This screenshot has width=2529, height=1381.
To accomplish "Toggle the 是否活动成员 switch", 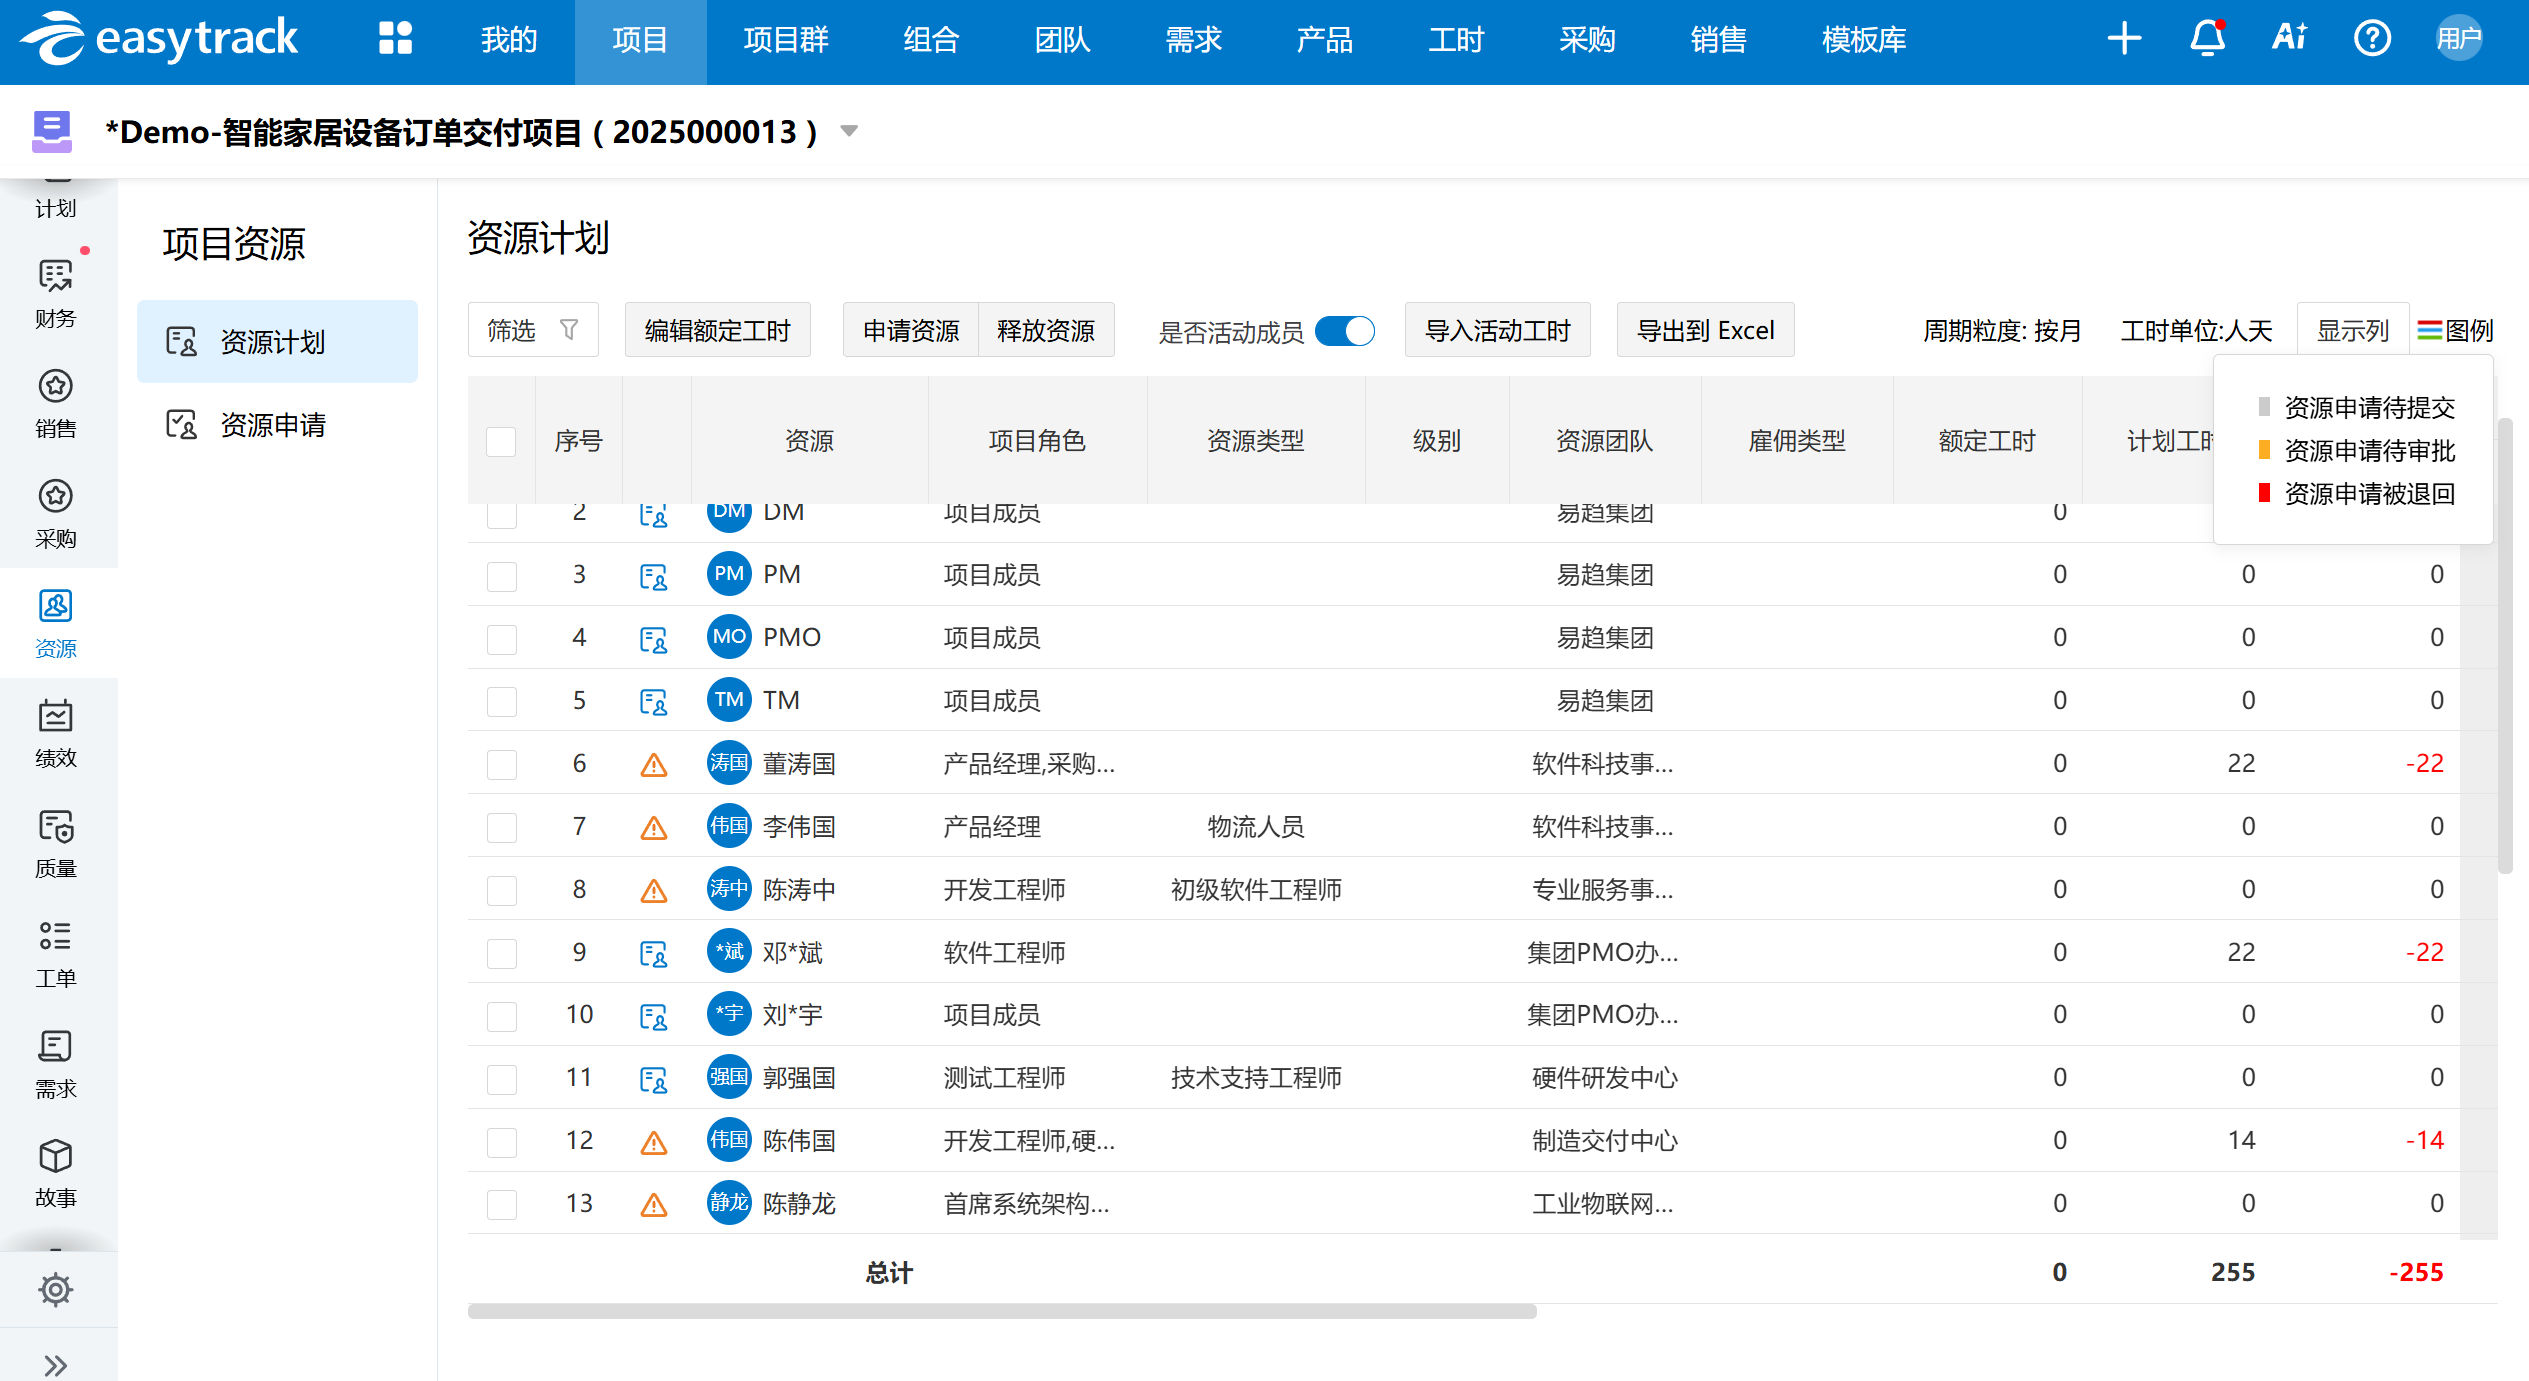I will click(1345, 331).
